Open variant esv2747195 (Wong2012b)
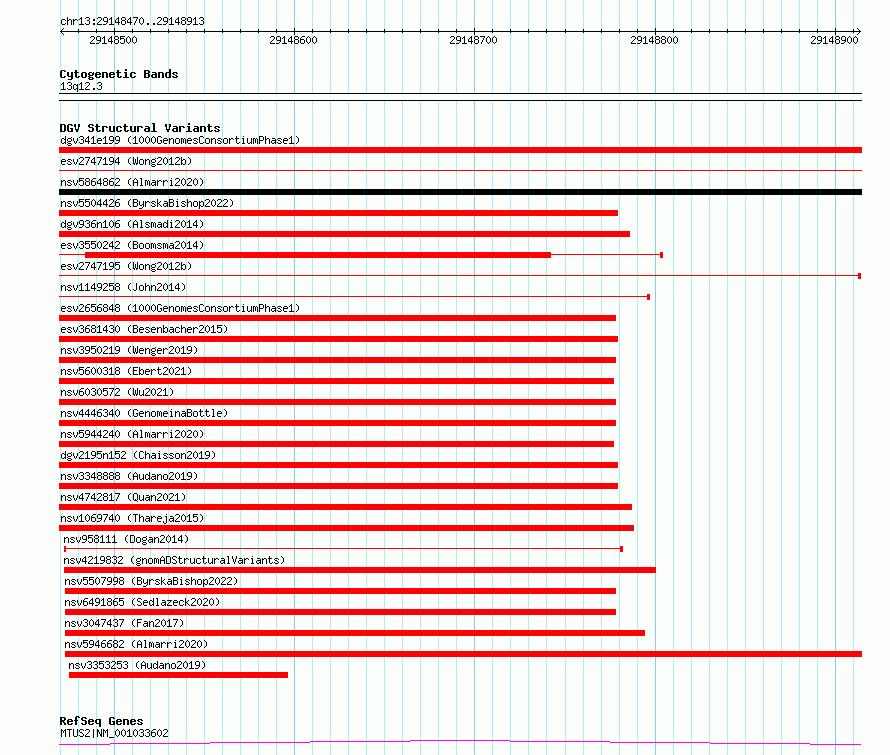 coord(126,266)
